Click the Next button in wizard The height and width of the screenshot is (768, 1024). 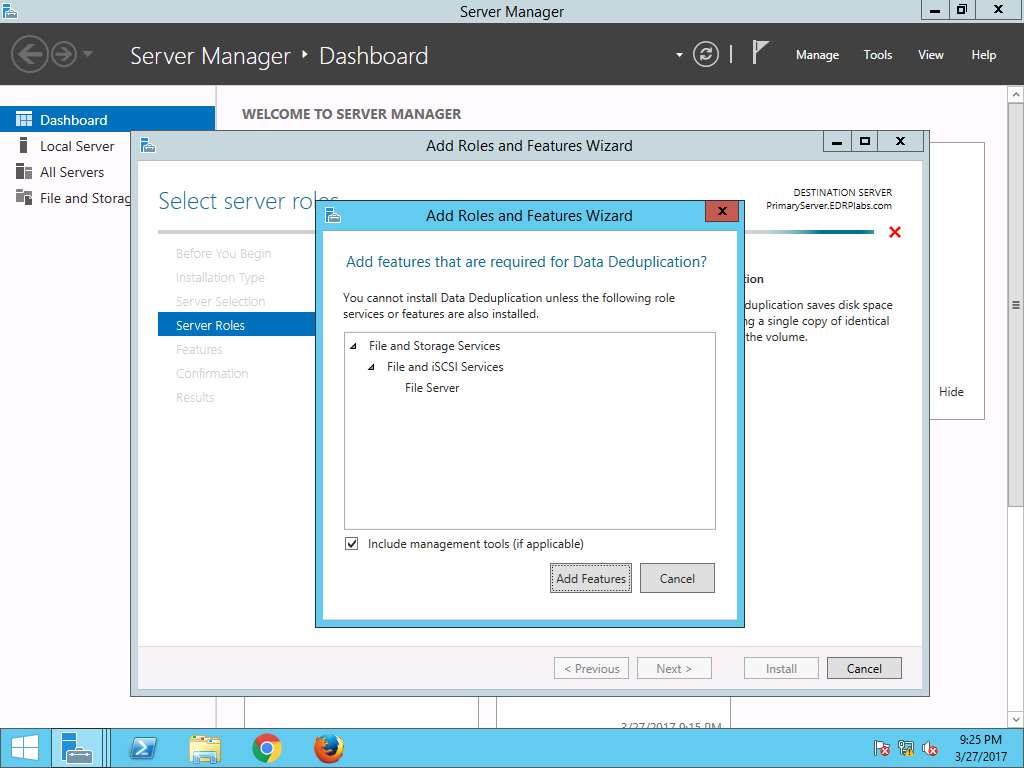[674, 669]
